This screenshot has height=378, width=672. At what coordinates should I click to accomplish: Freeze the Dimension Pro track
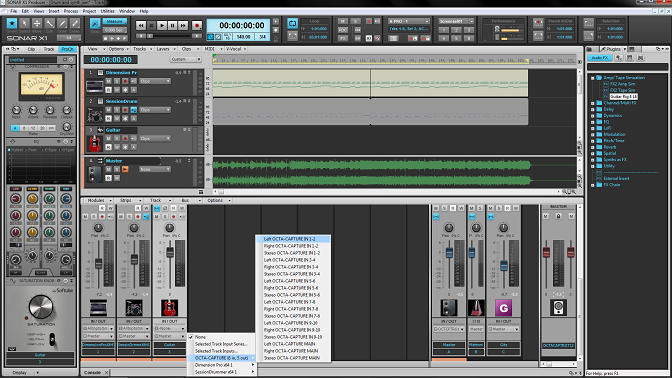coord(125,90)
